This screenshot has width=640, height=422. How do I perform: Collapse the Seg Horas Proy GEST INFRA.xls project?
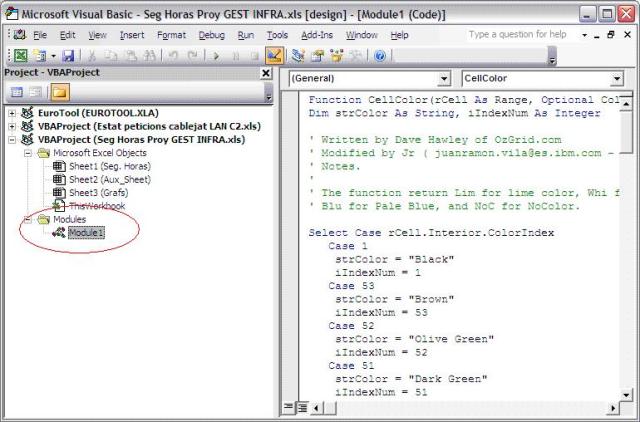pos(12,140)
